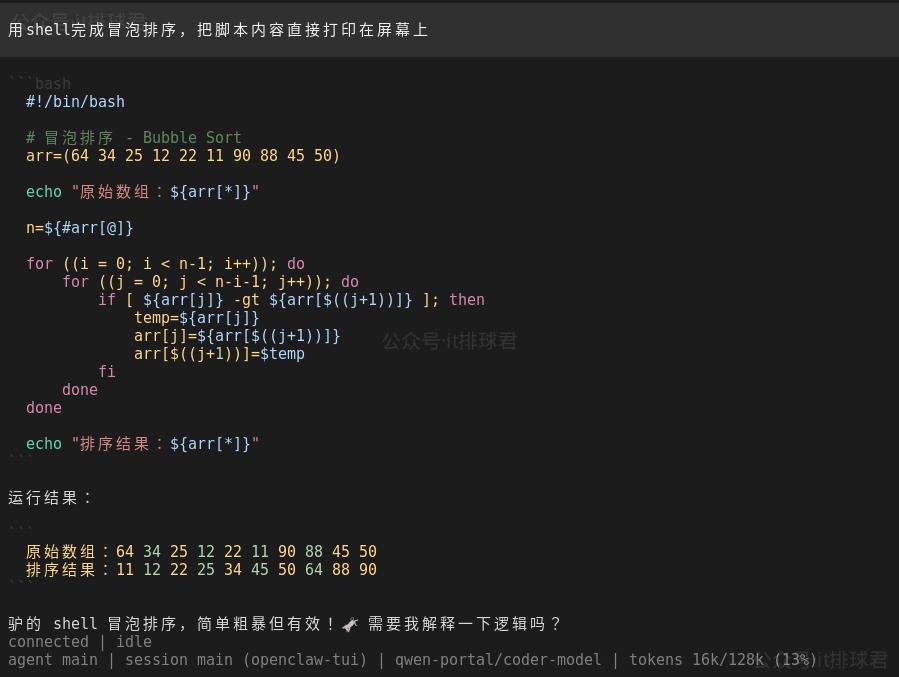Click the 'arr[j]=${arr[$((j+1))]}' line
Screen dimensions: 899x677
point(237,335)
